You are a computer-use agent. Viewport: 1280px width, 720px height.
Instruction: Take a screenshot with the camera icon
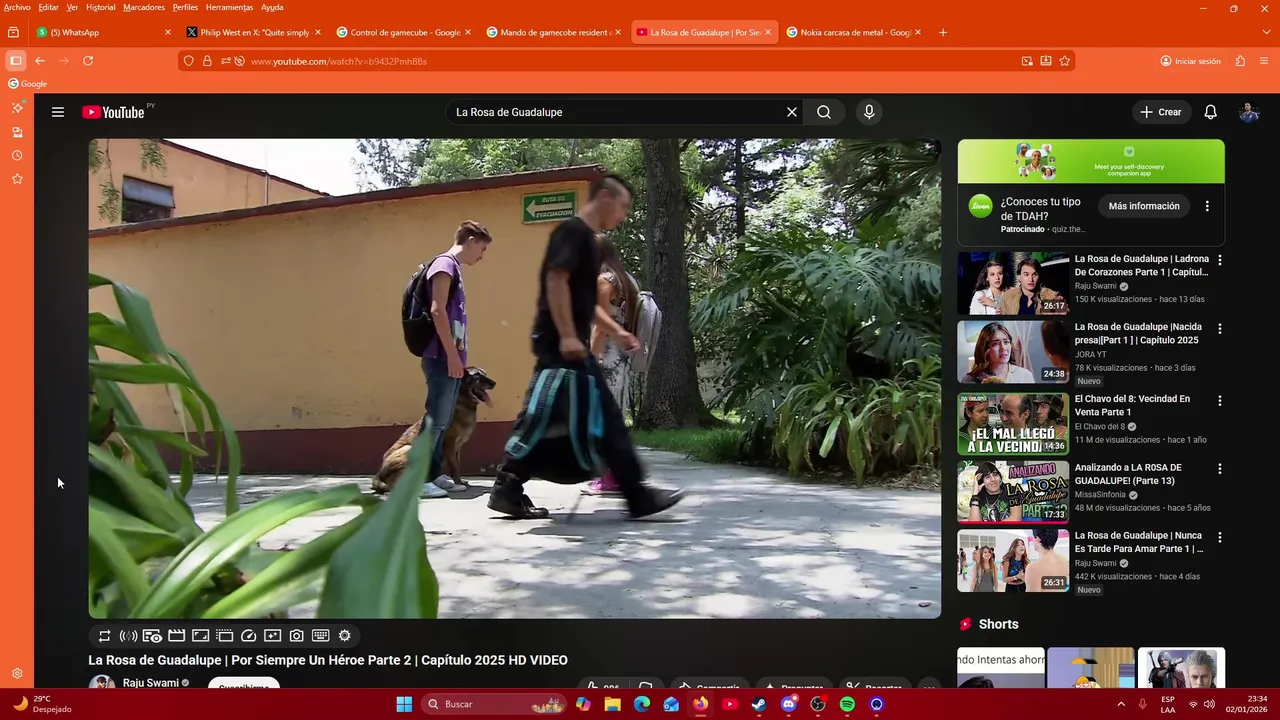point(297,636)
